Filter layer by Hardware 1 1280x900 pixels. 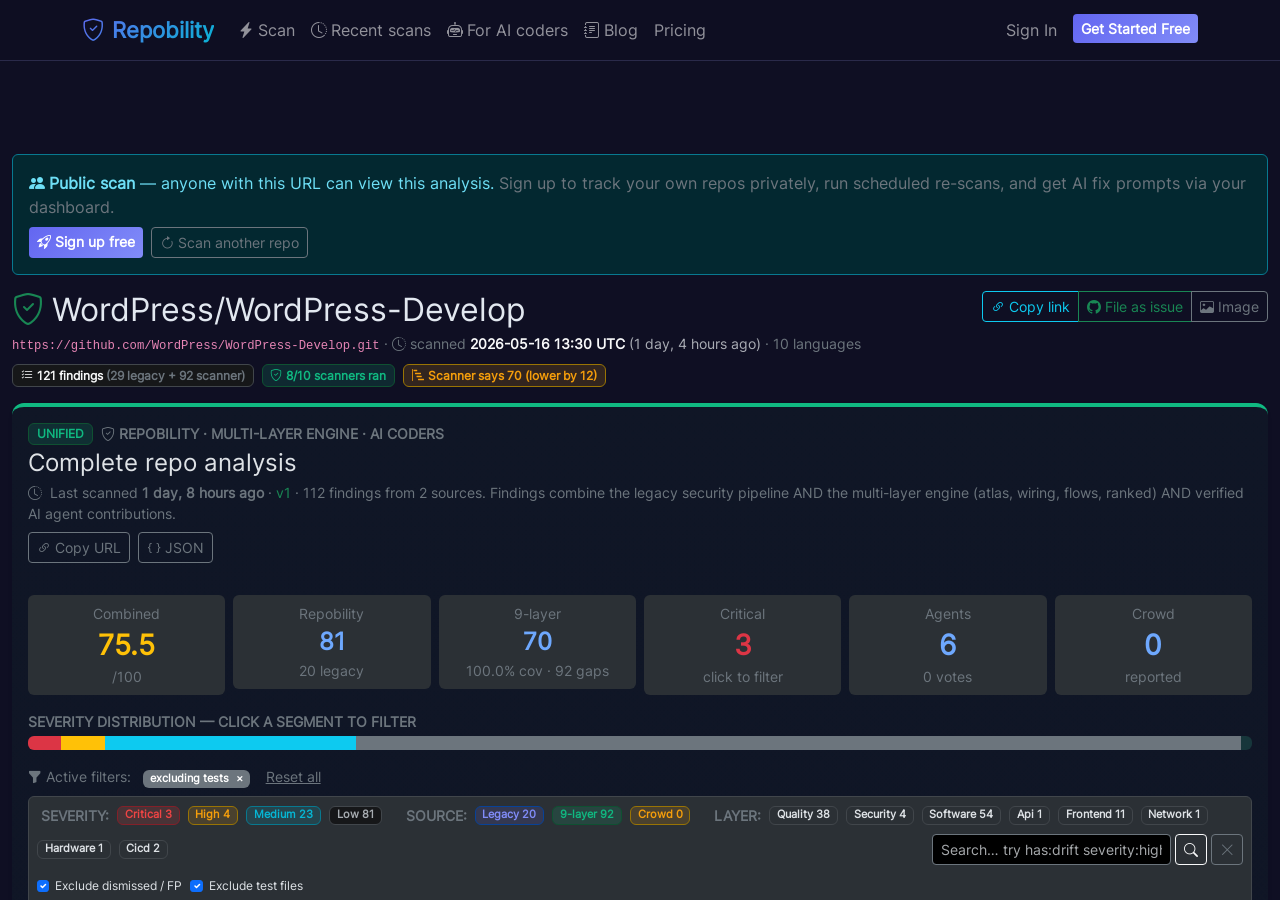click(x=74, y=849)
